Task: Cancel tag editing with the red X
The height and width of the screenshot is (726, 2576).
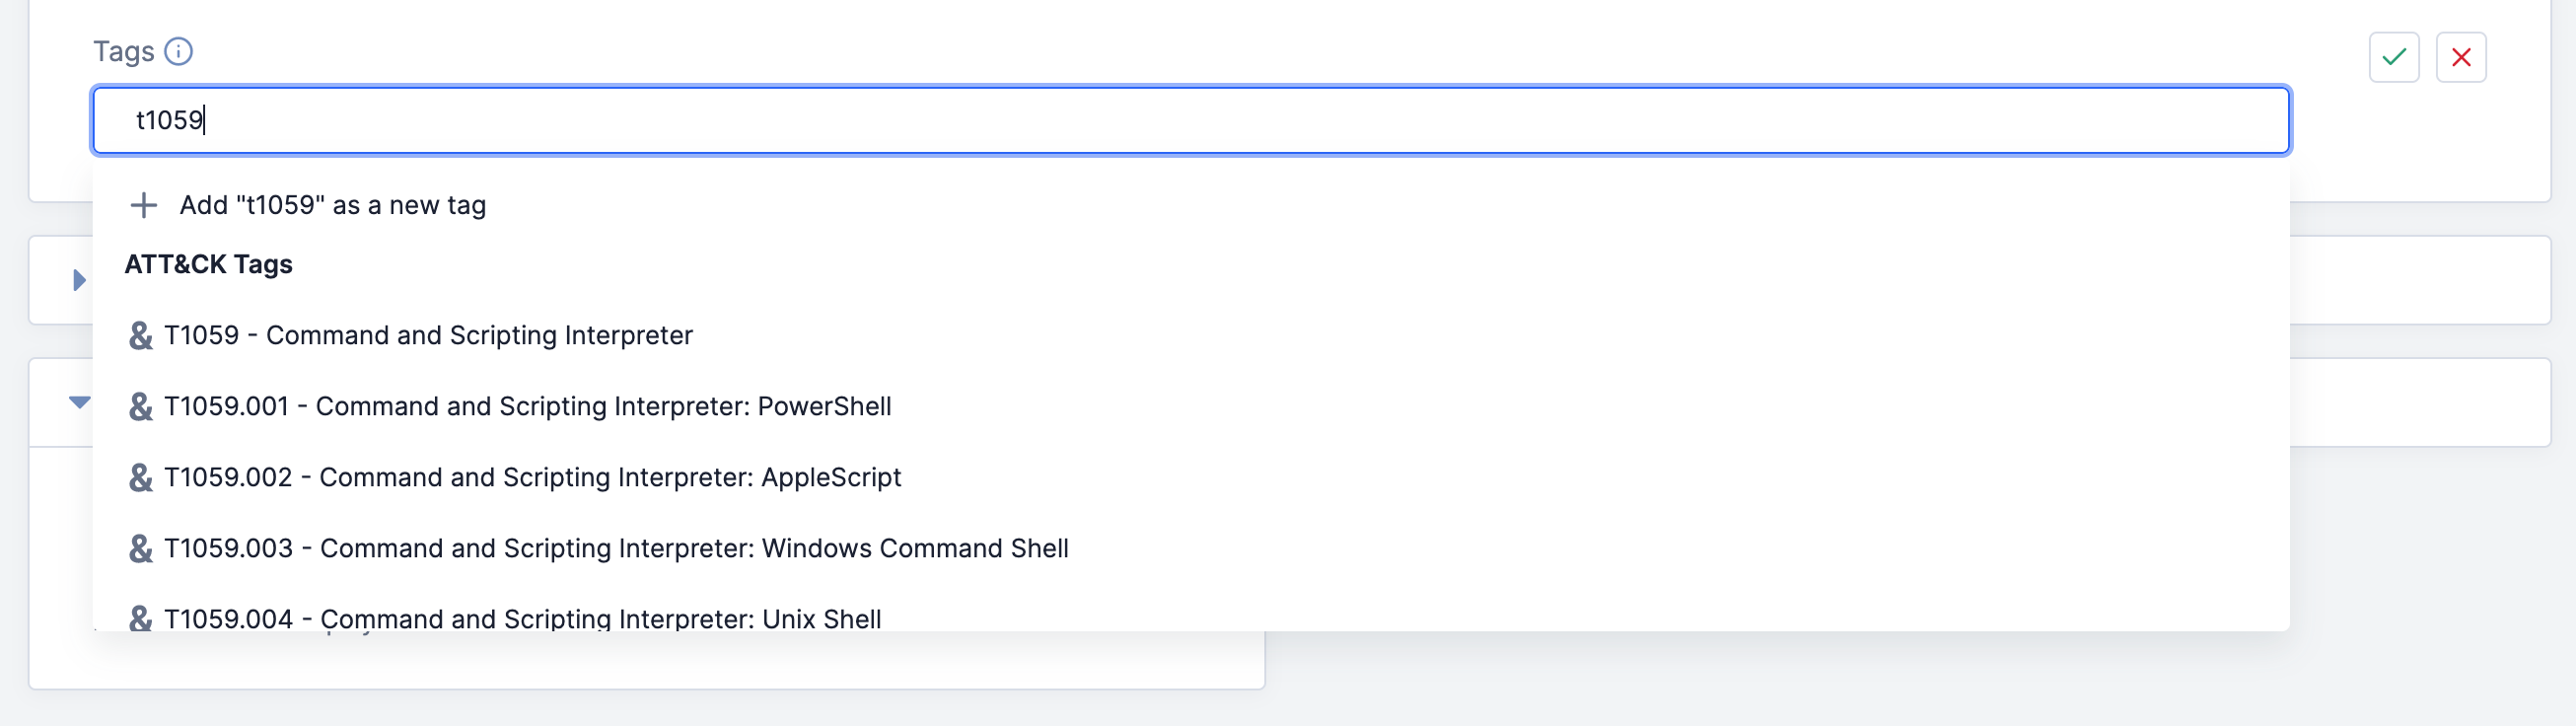Action: (x=2460, y=57)
